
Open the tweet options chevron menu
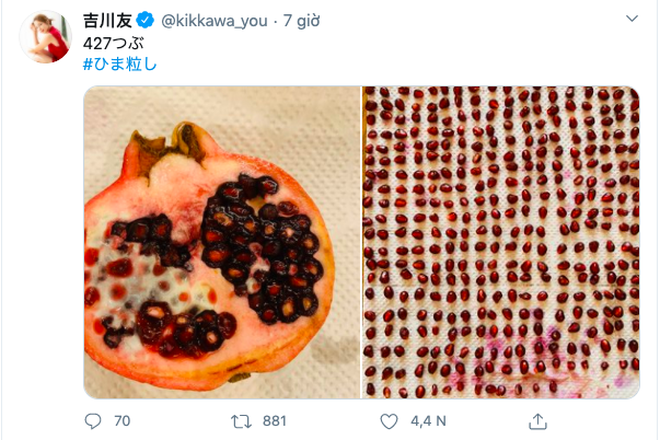click(x=630, y=19)
